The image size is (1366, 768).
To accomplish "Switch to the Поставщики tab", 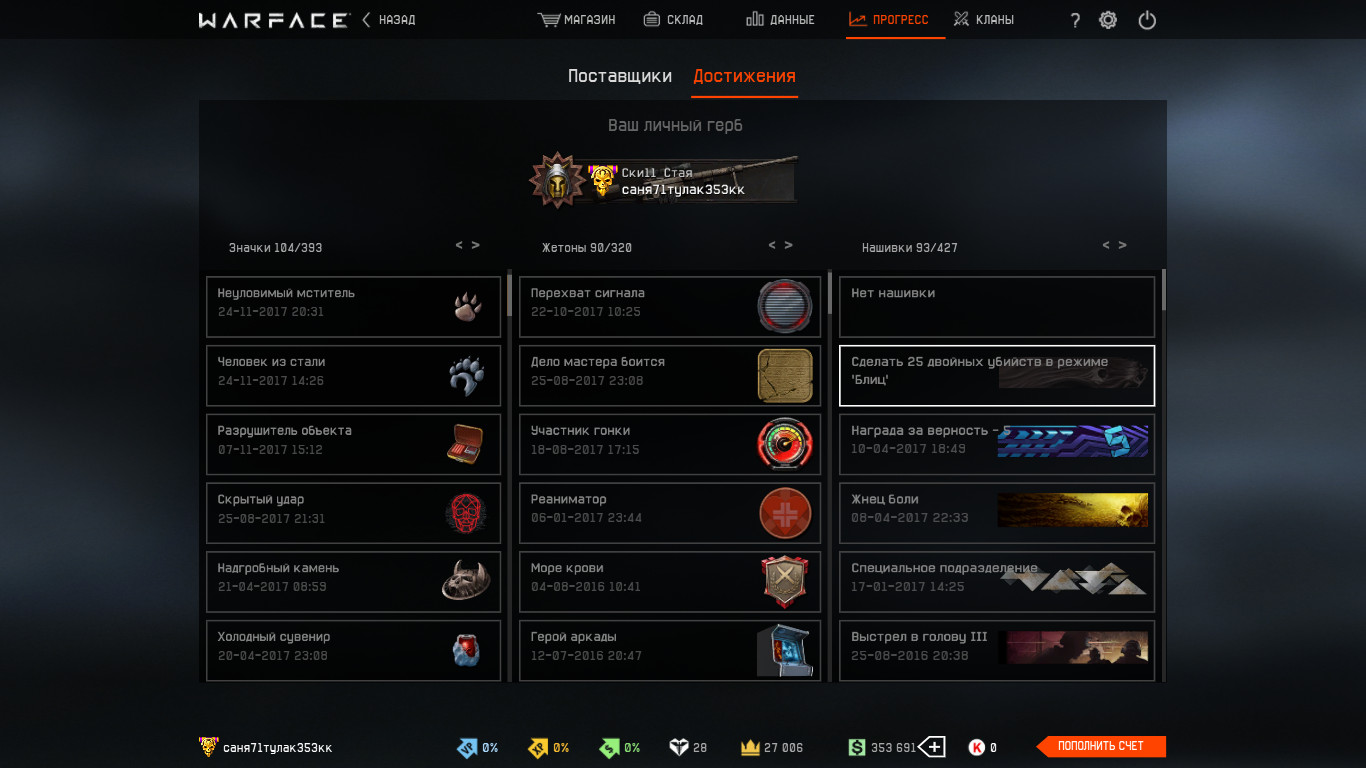I will tap(620, 76).
